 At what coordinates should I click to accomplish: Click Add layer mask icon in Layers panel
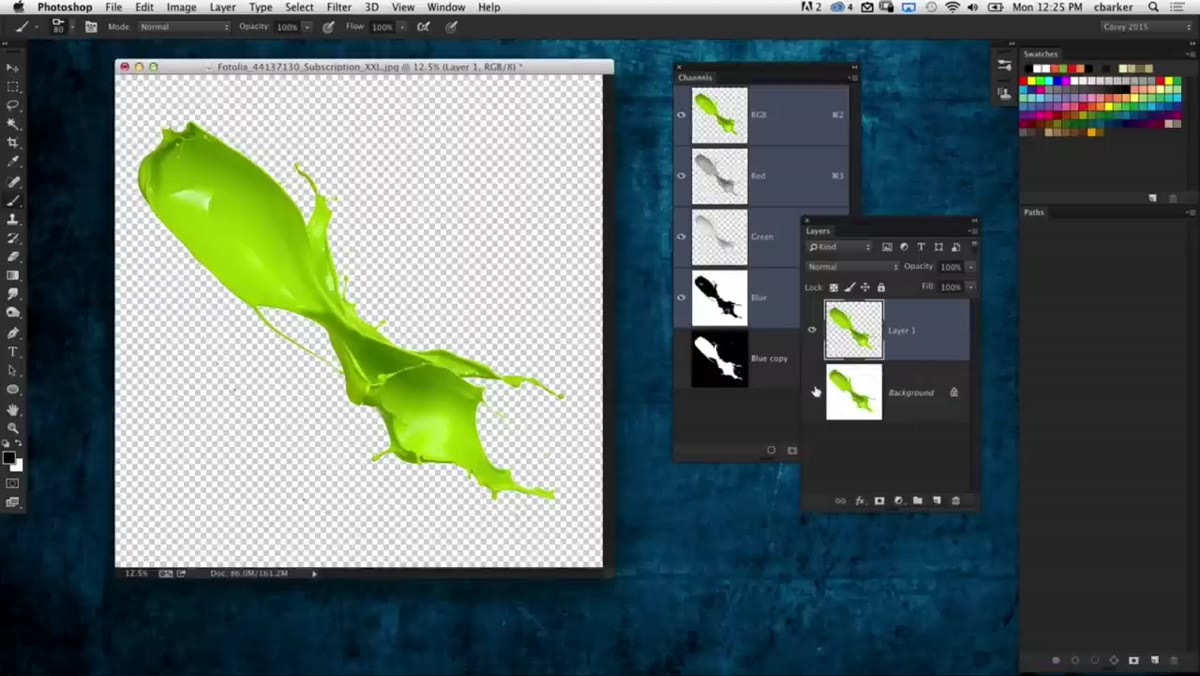coord(879,500)
